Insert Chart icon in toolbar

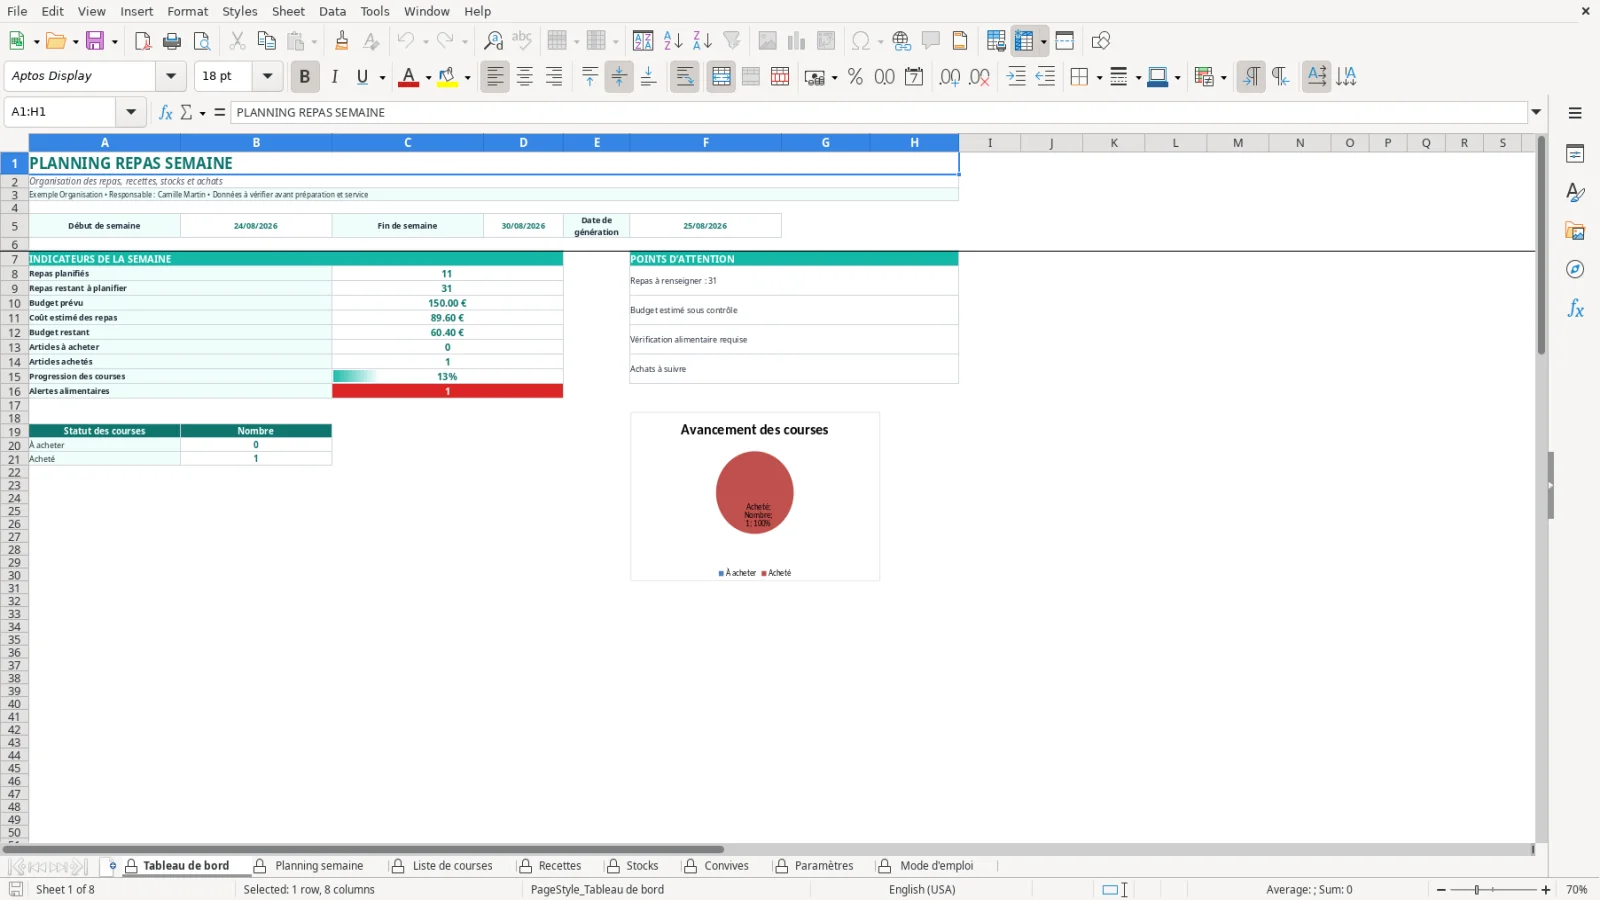796,41
